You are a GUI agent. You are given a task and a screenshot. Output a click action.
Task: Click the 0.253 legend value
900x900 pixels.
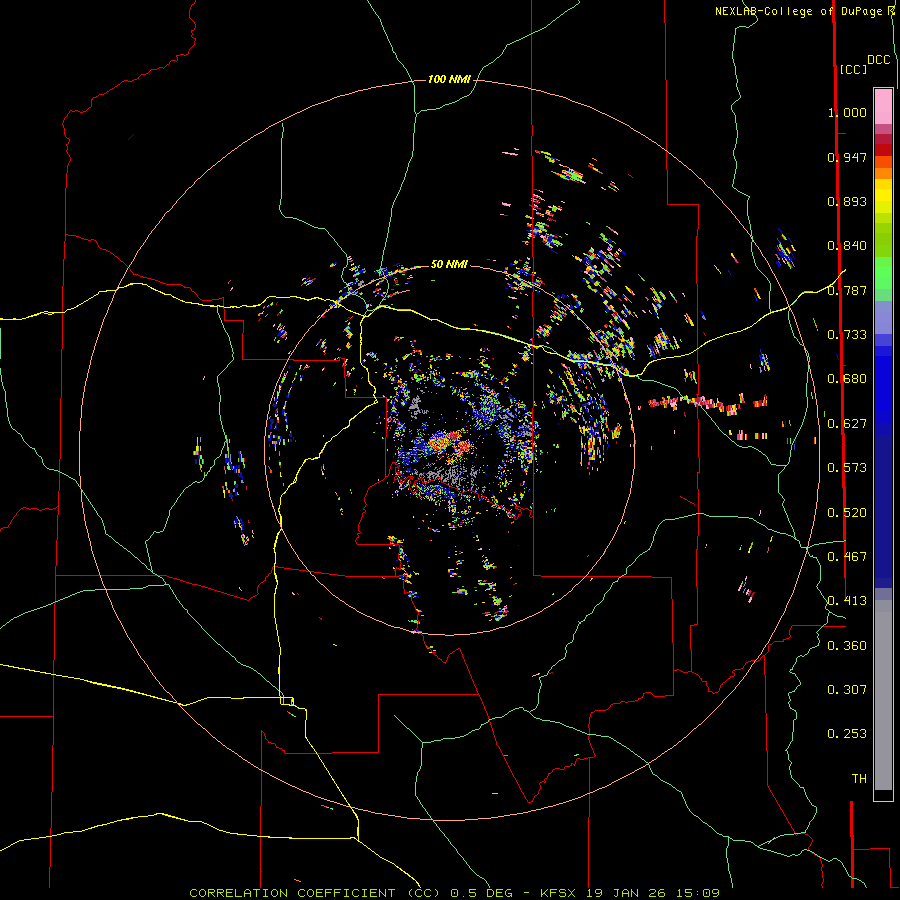[847, 734]
